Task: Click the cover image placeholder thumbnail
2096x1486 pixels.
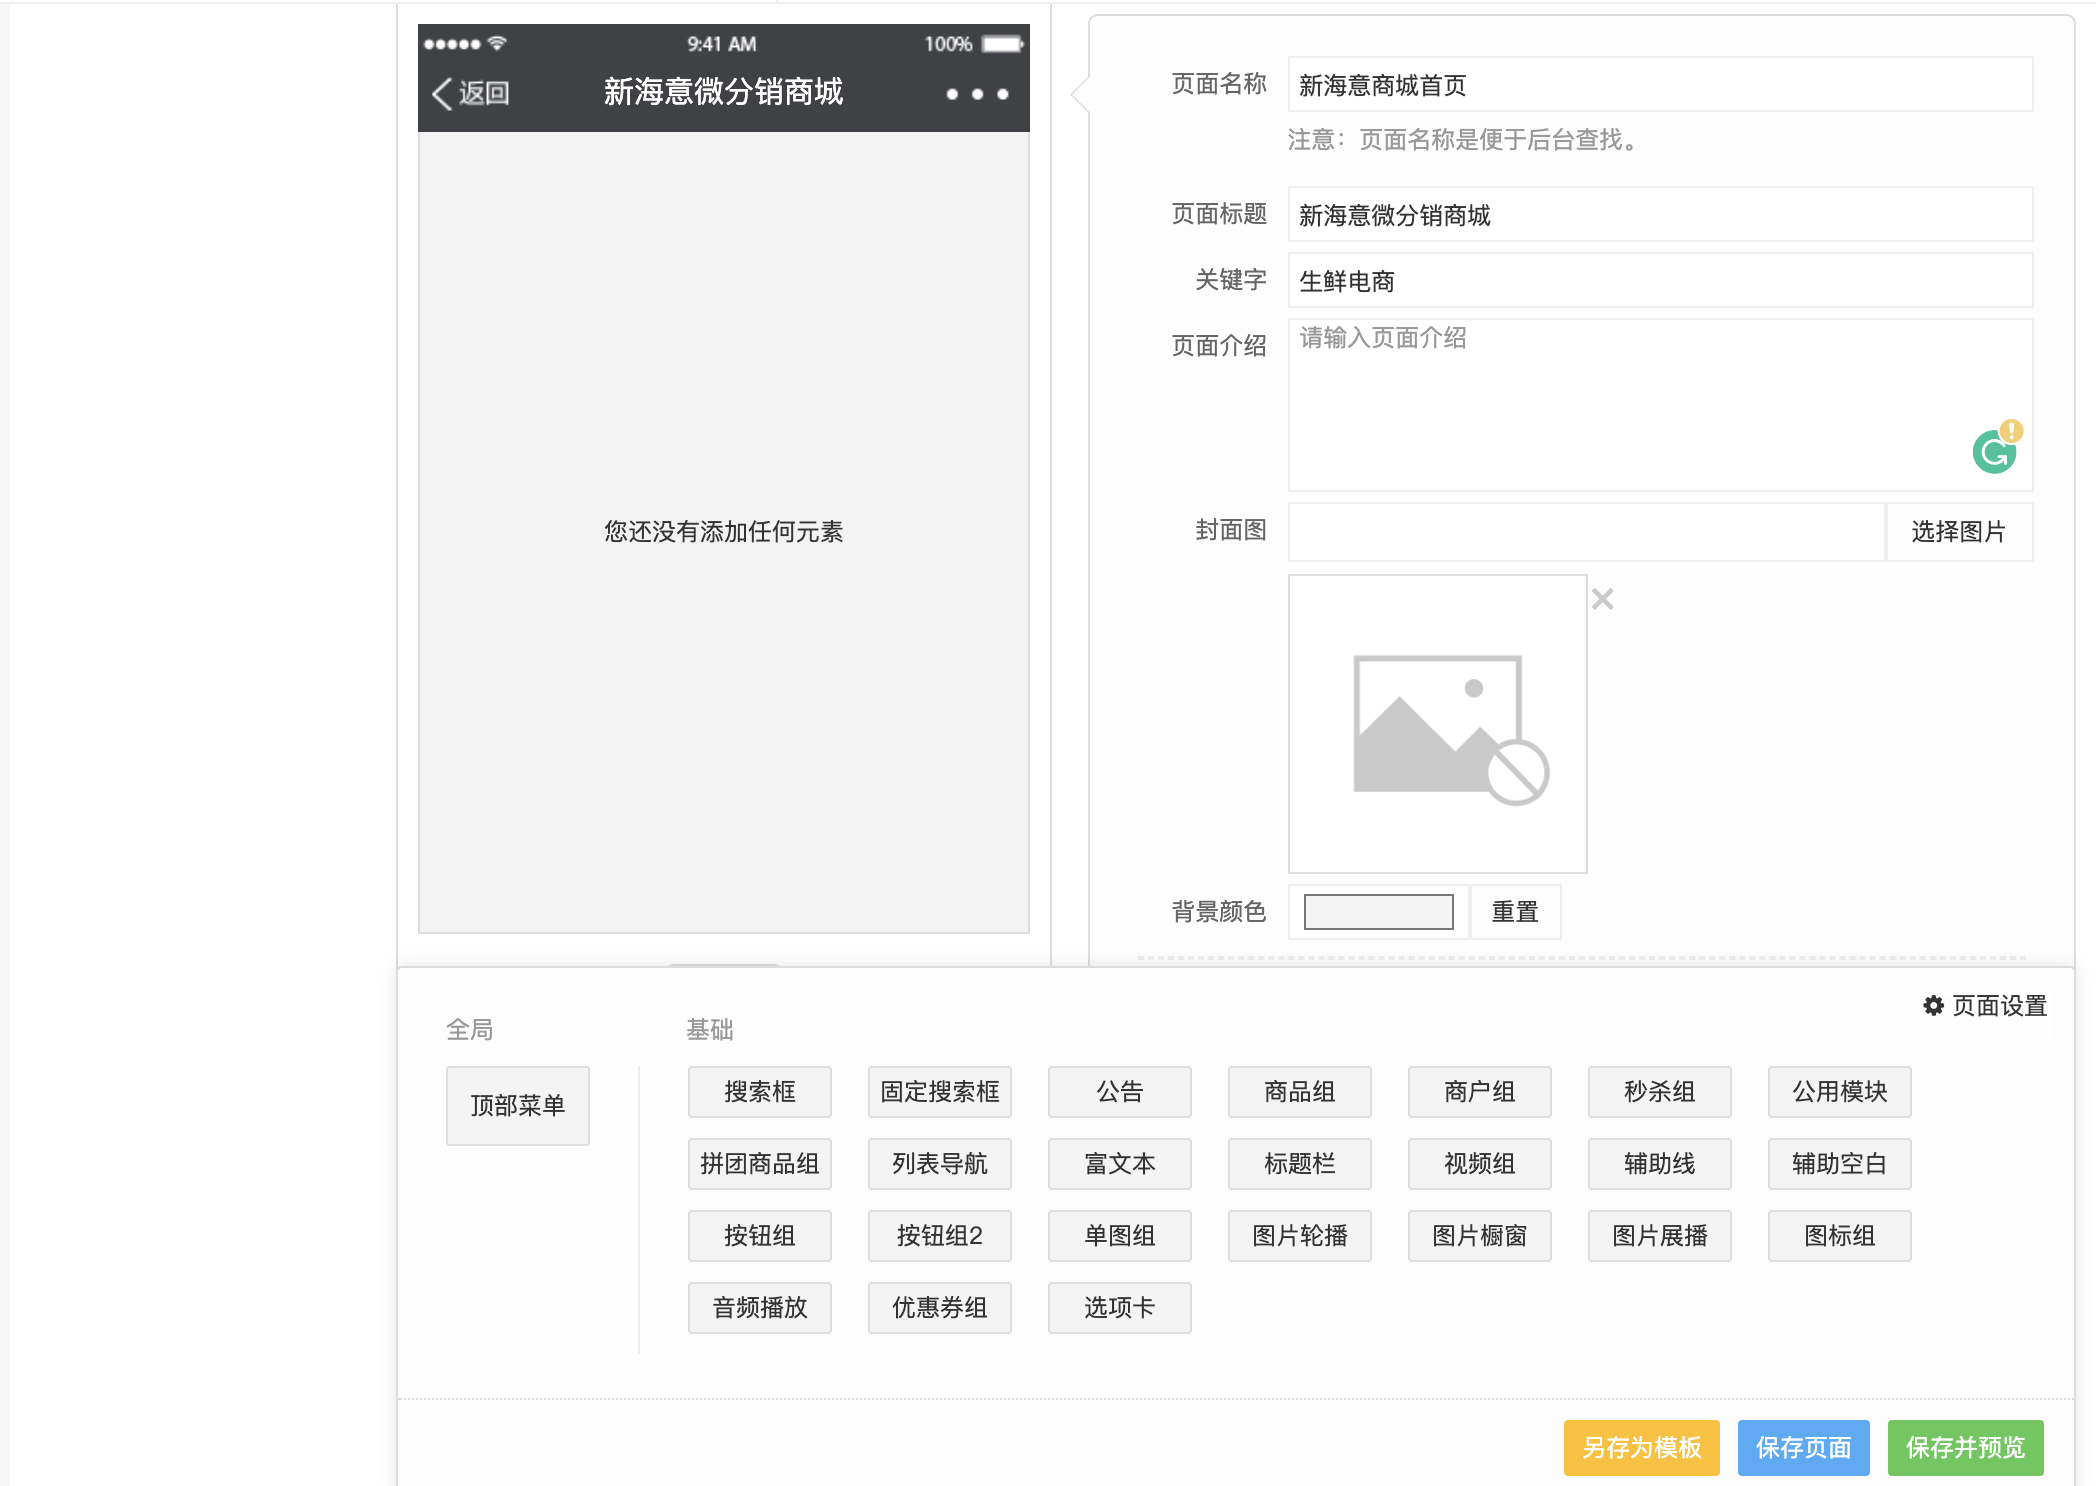Action: click(1437, 723)
